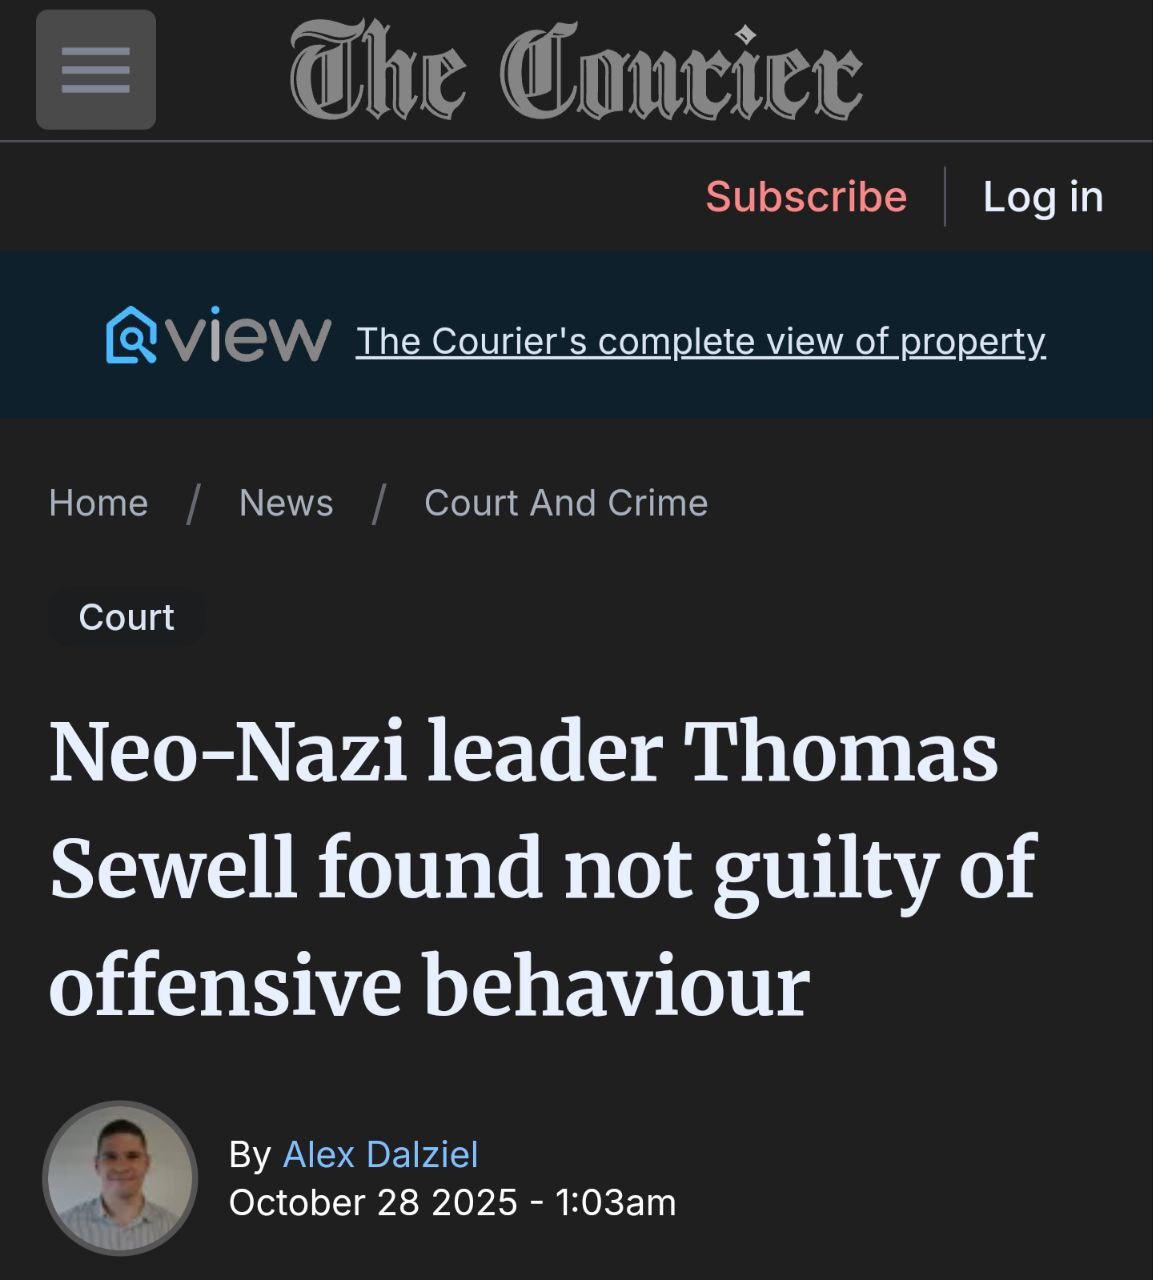Click the October 28 2025 timestamp
Image resolution: width=1153 pixels, height=1280 pixels.
point(452,1202)
